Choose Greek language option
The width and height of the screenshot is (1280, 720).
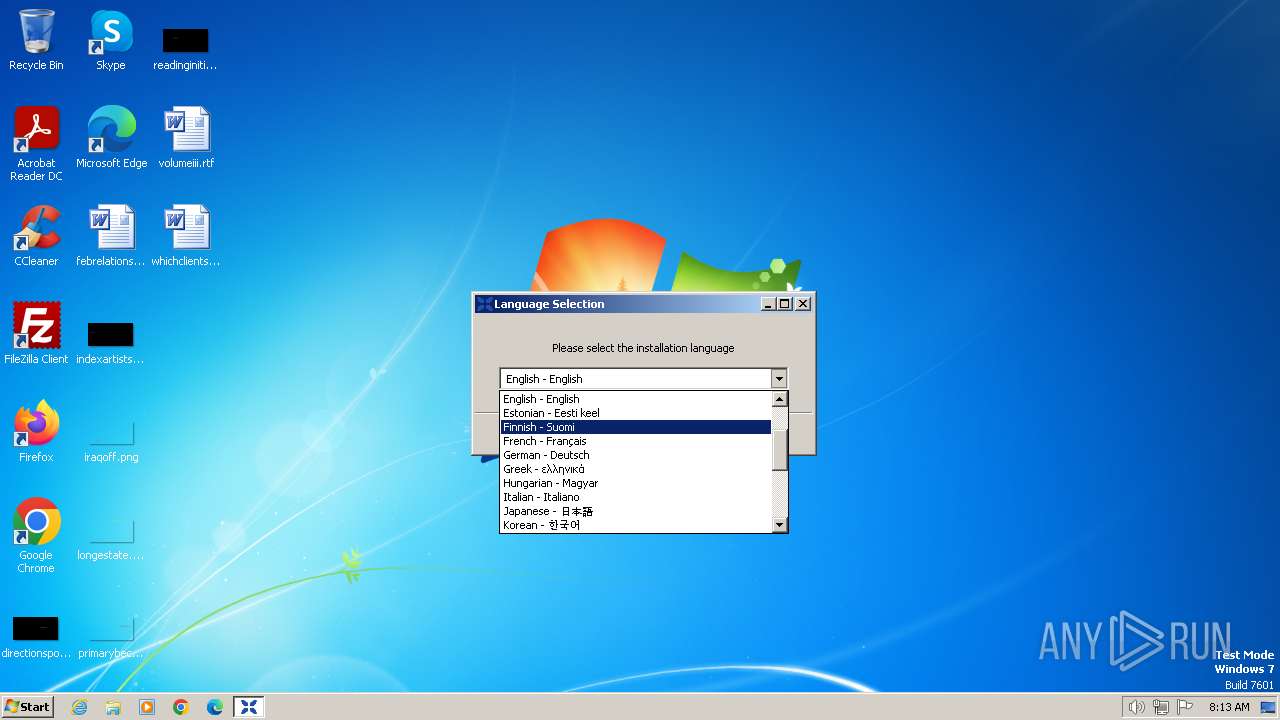(x=636, y=469)
